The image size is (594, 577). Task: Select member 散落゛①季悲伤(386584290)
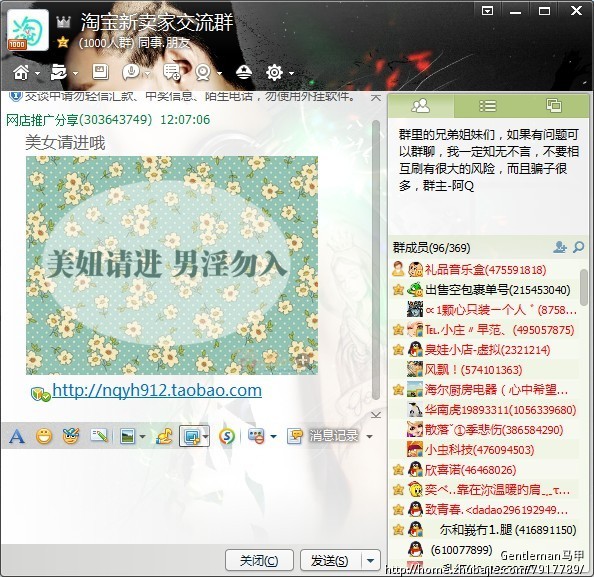tap(485, 430)
